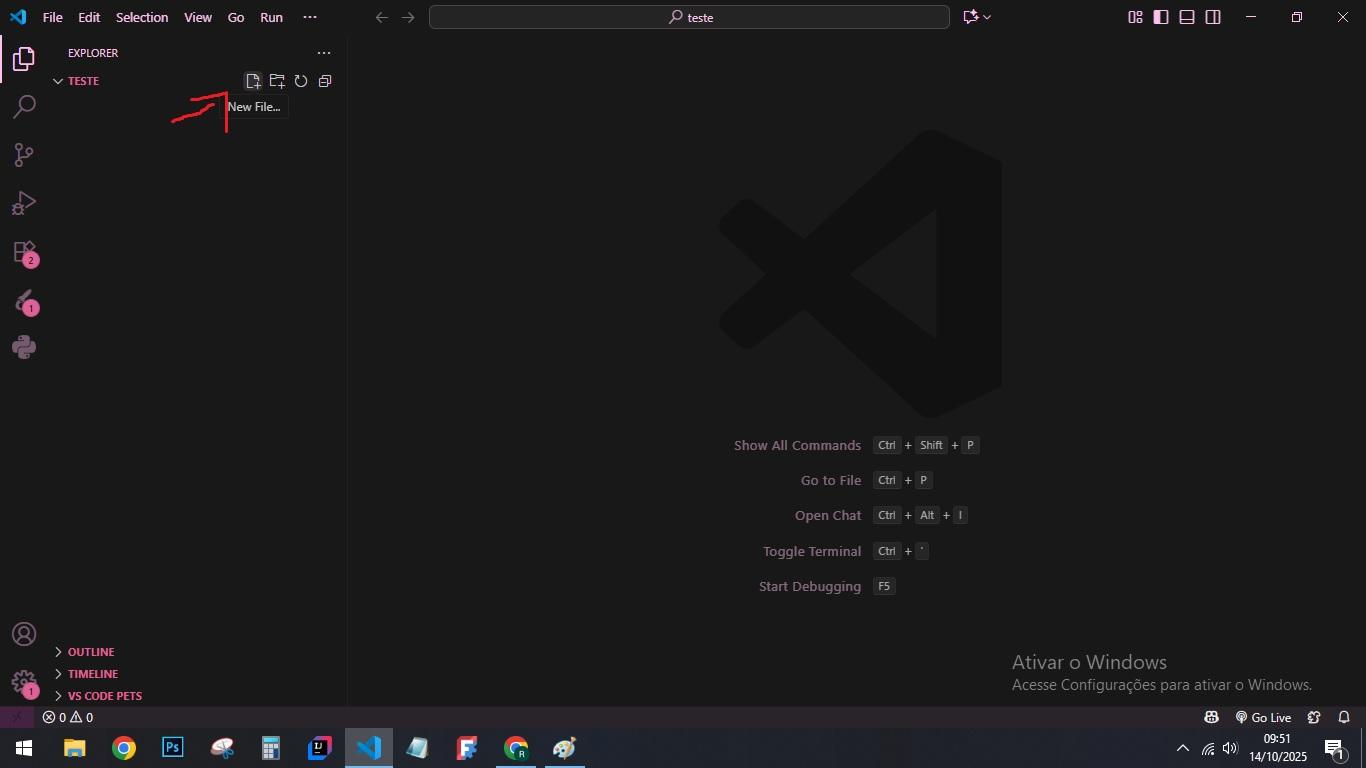Open the Search view in activity bar
This screenshot has height=768, width=1366.
pyautogui.click(x=24, y=107)
